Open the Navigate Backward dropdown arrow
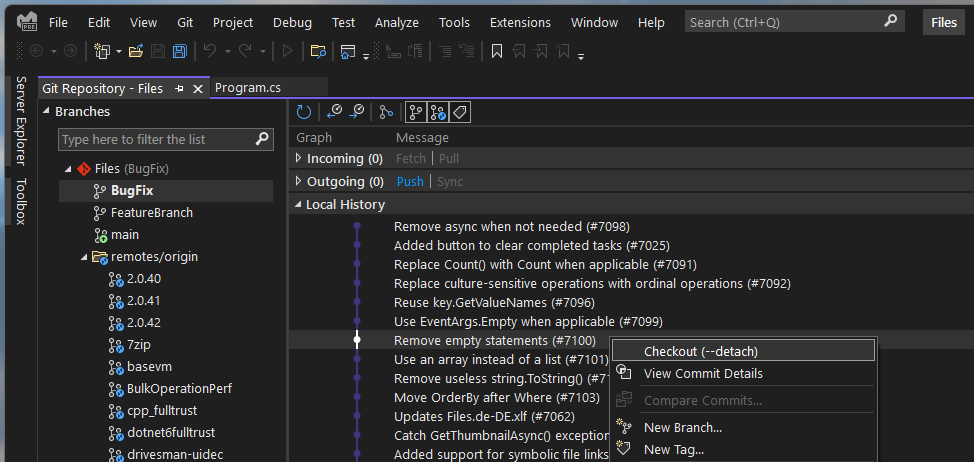This screenshot has height=462, width=974. point(53,52)
